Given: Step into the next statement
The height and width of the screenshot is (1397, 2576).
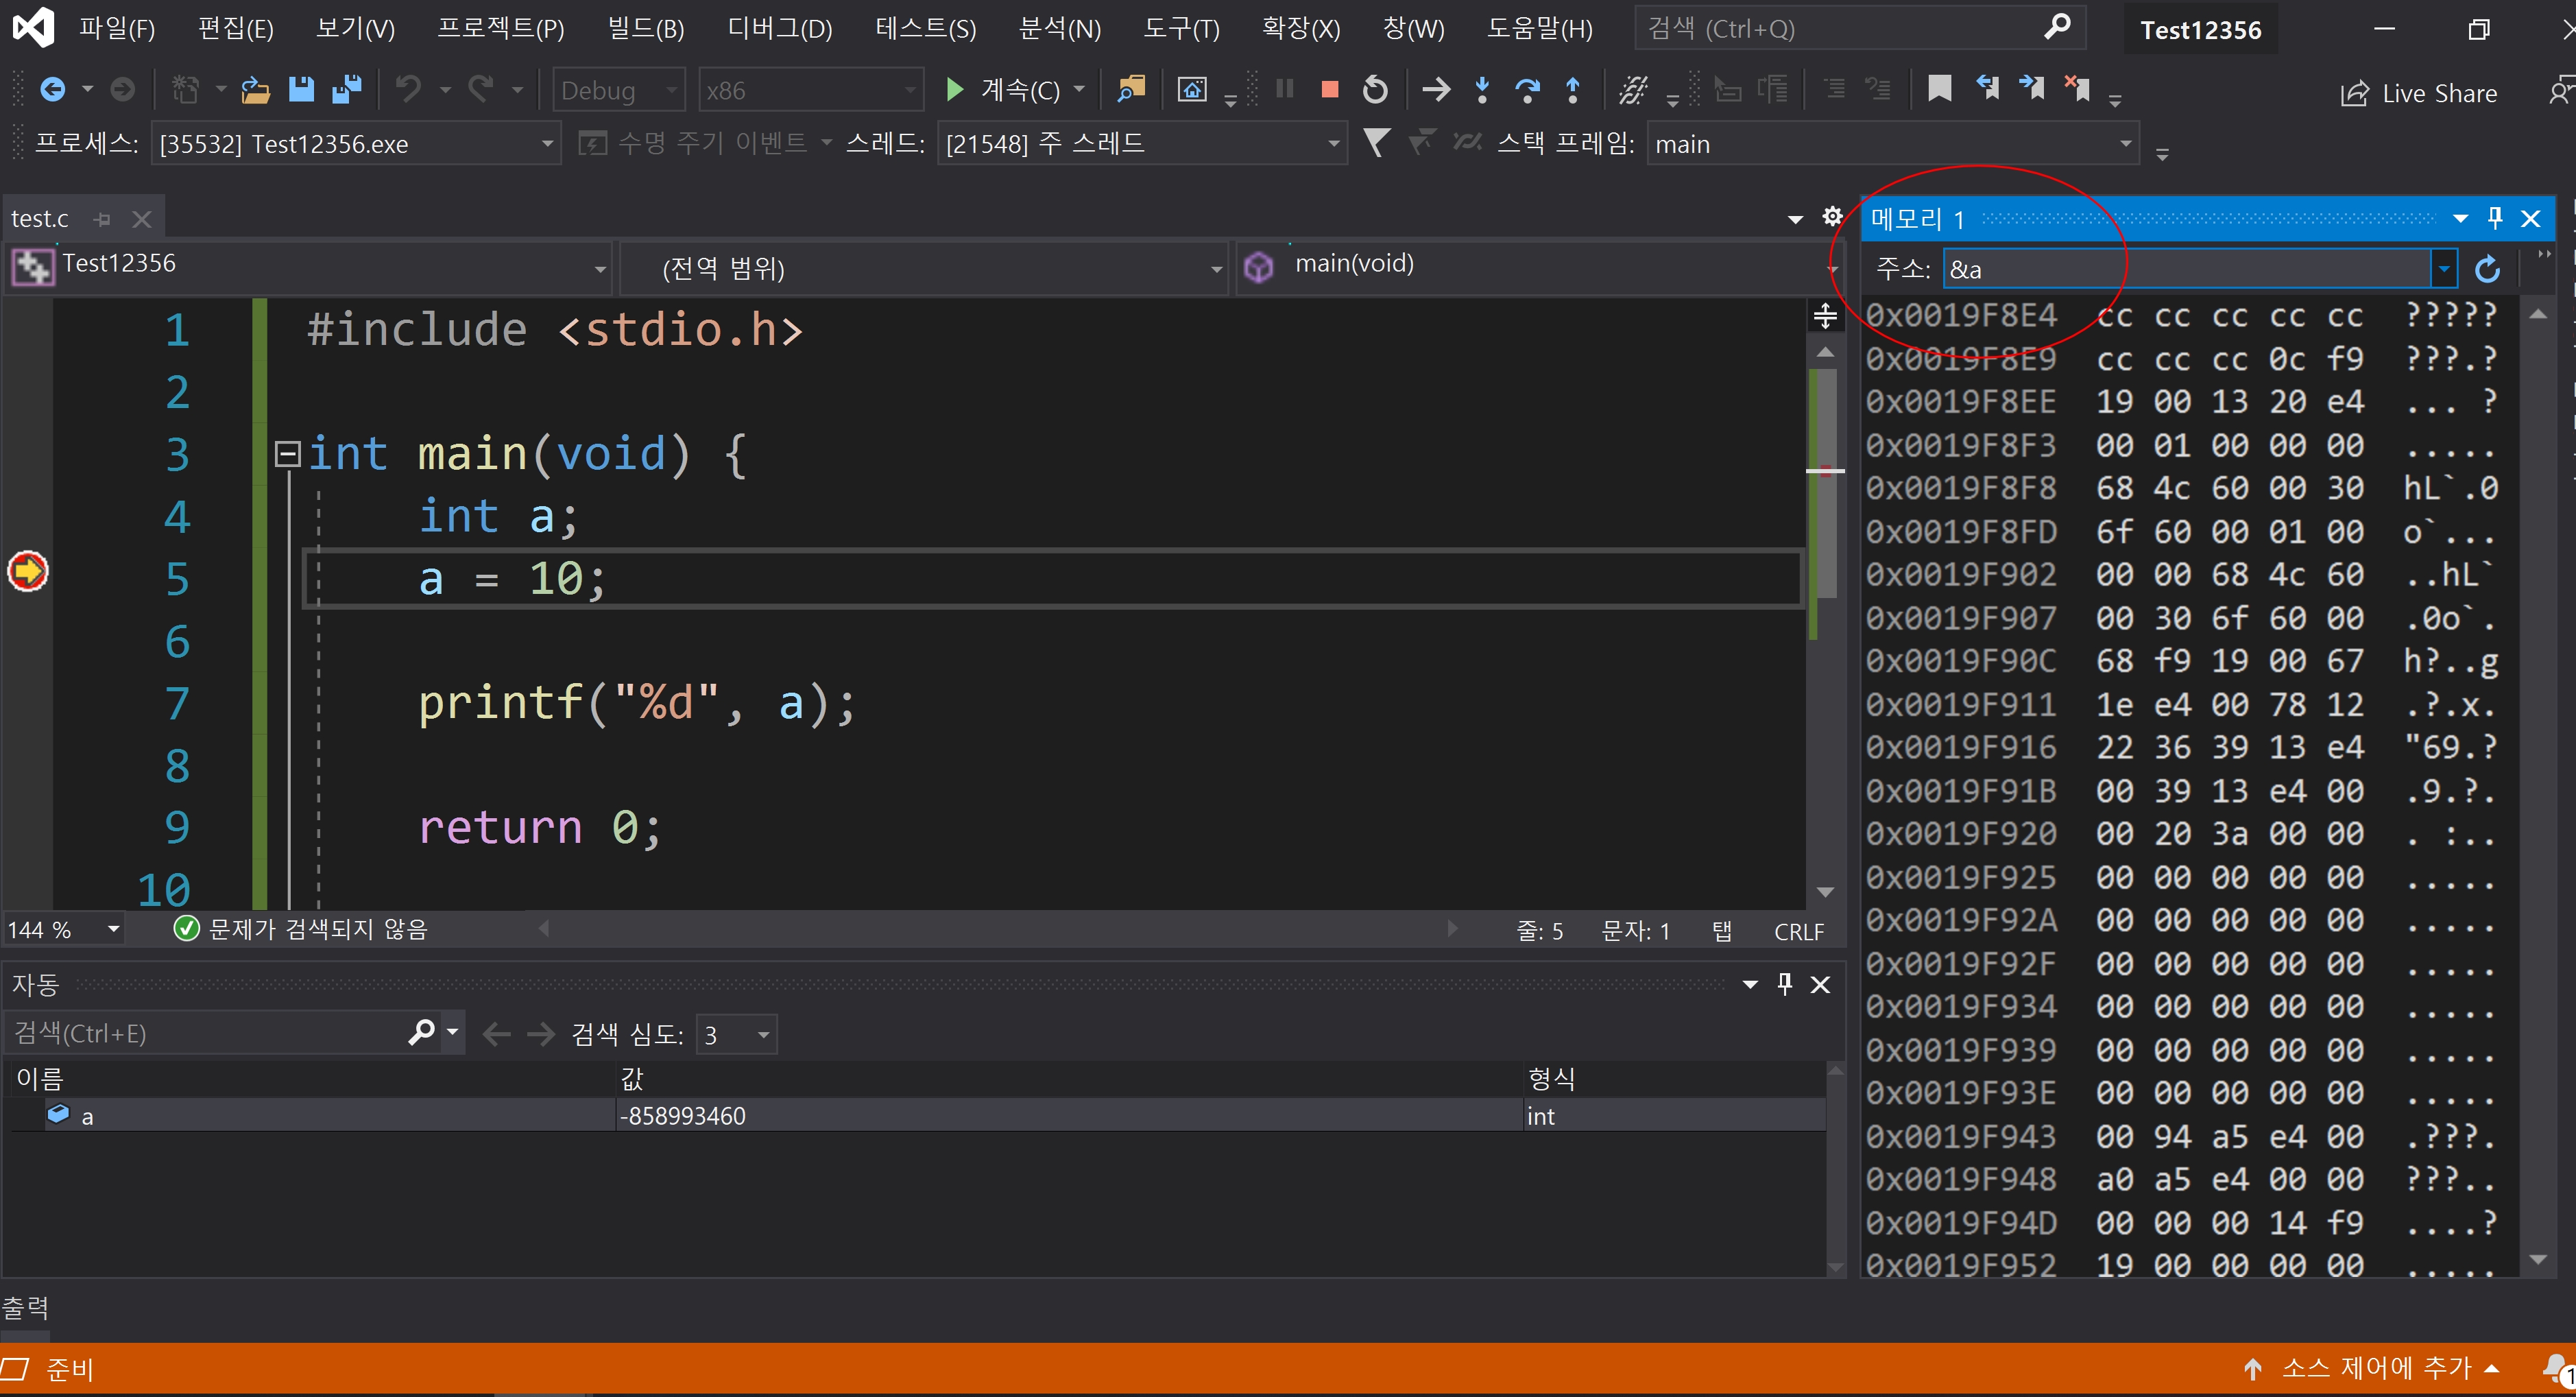Looking at the screenshot, I should coord(1482,90).
